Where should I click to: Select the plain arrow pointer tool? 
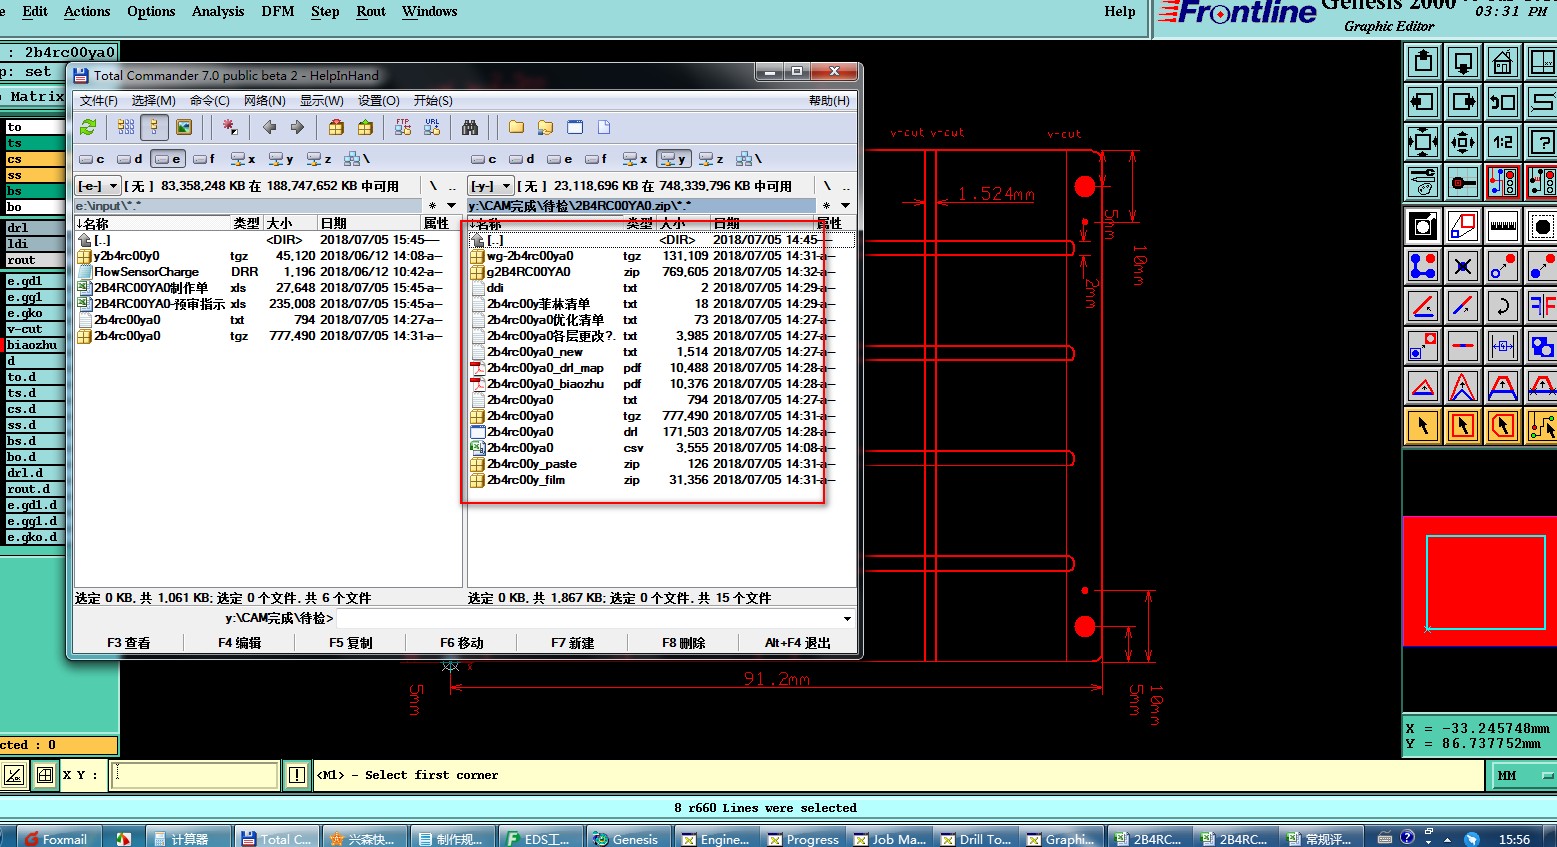point(1422,426)
